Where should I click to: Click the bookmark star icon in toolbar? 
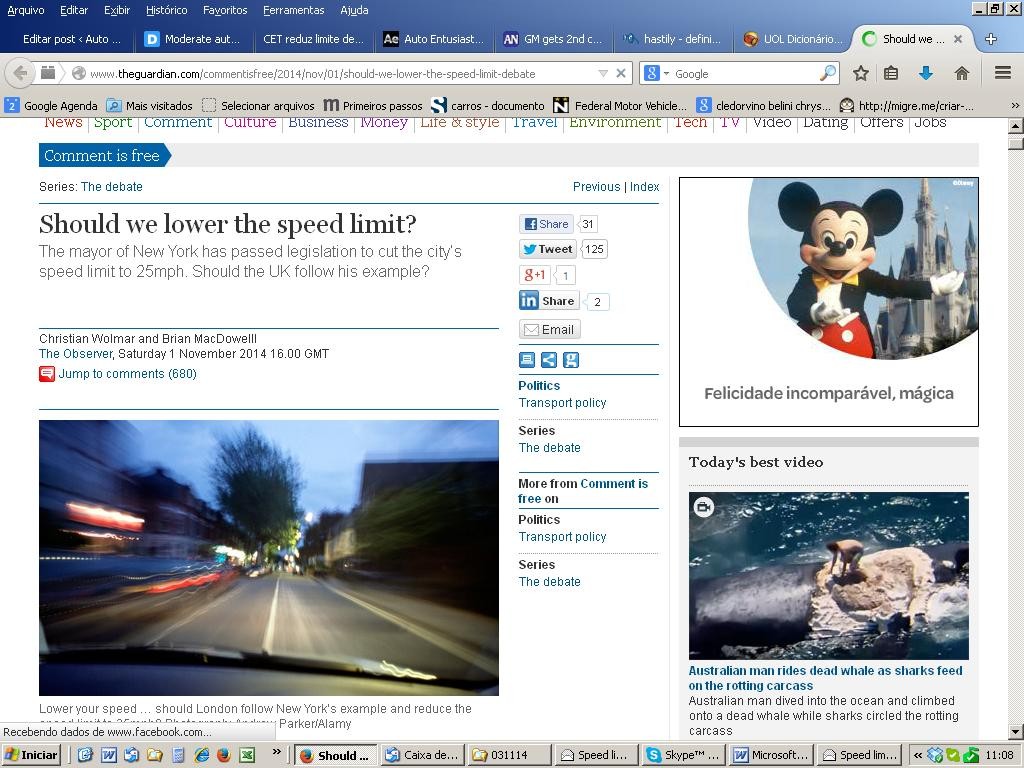coord(860,73)
